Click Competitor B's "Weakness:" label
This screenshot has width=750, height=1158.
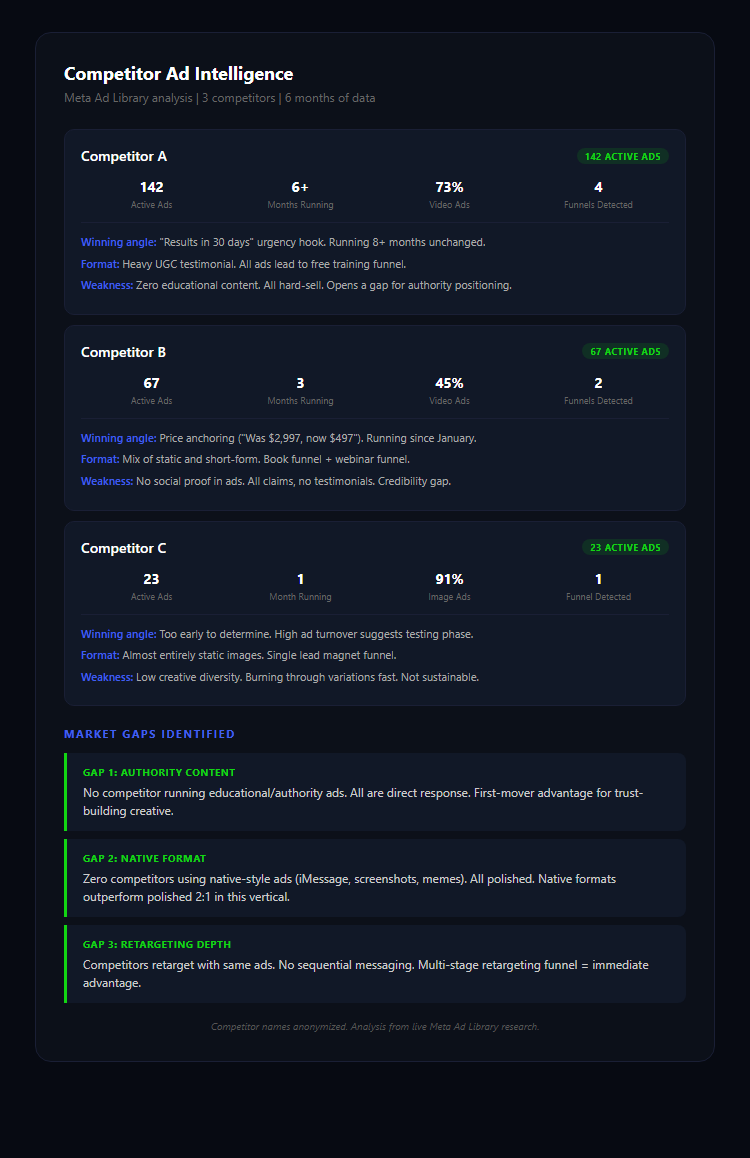pos(107,481)
